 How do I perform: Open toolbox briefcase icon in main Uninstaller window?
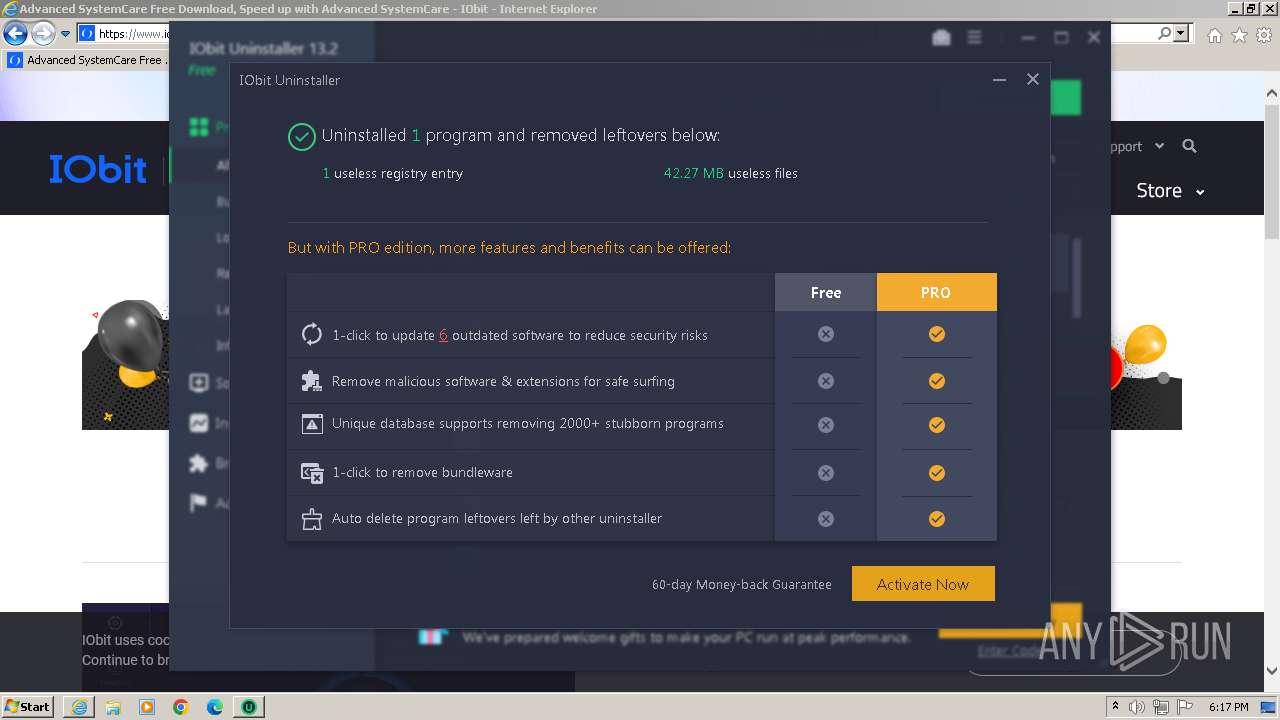[941, 37]
